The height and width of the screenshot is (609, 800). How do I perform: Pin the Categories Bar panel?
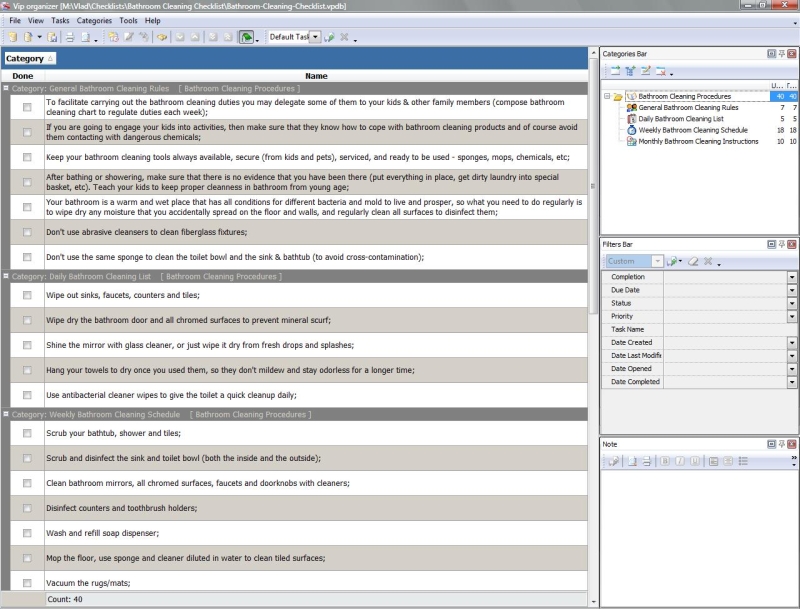point(781,53)
